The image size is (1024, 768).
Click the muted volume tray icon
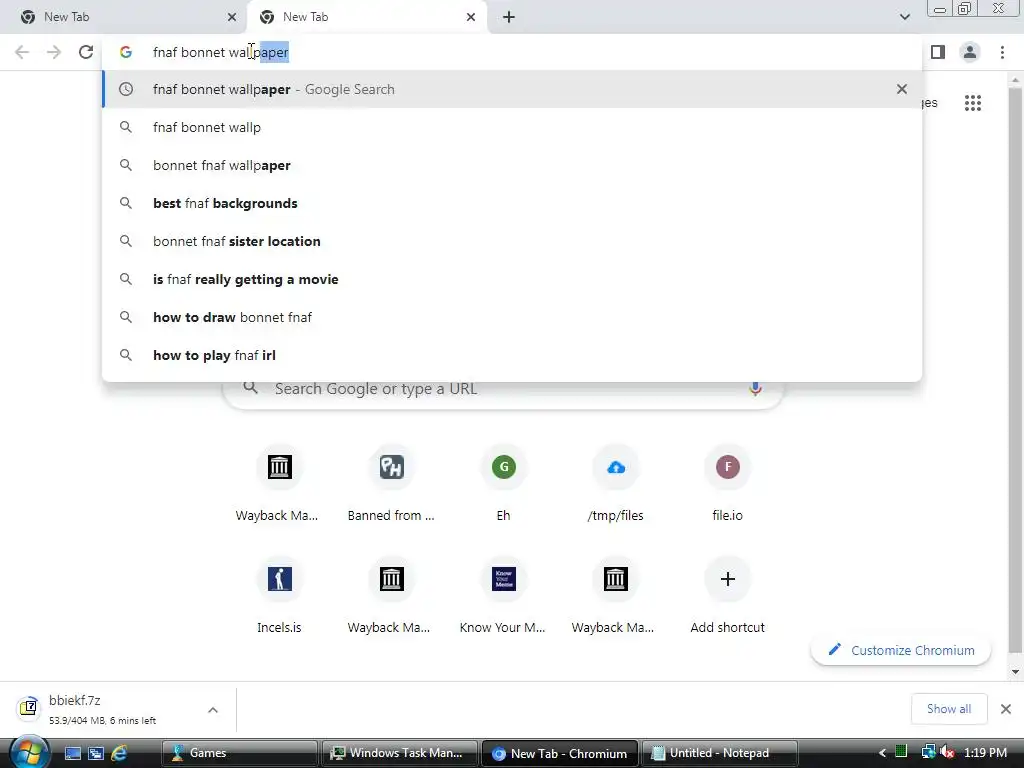point(947,752)
